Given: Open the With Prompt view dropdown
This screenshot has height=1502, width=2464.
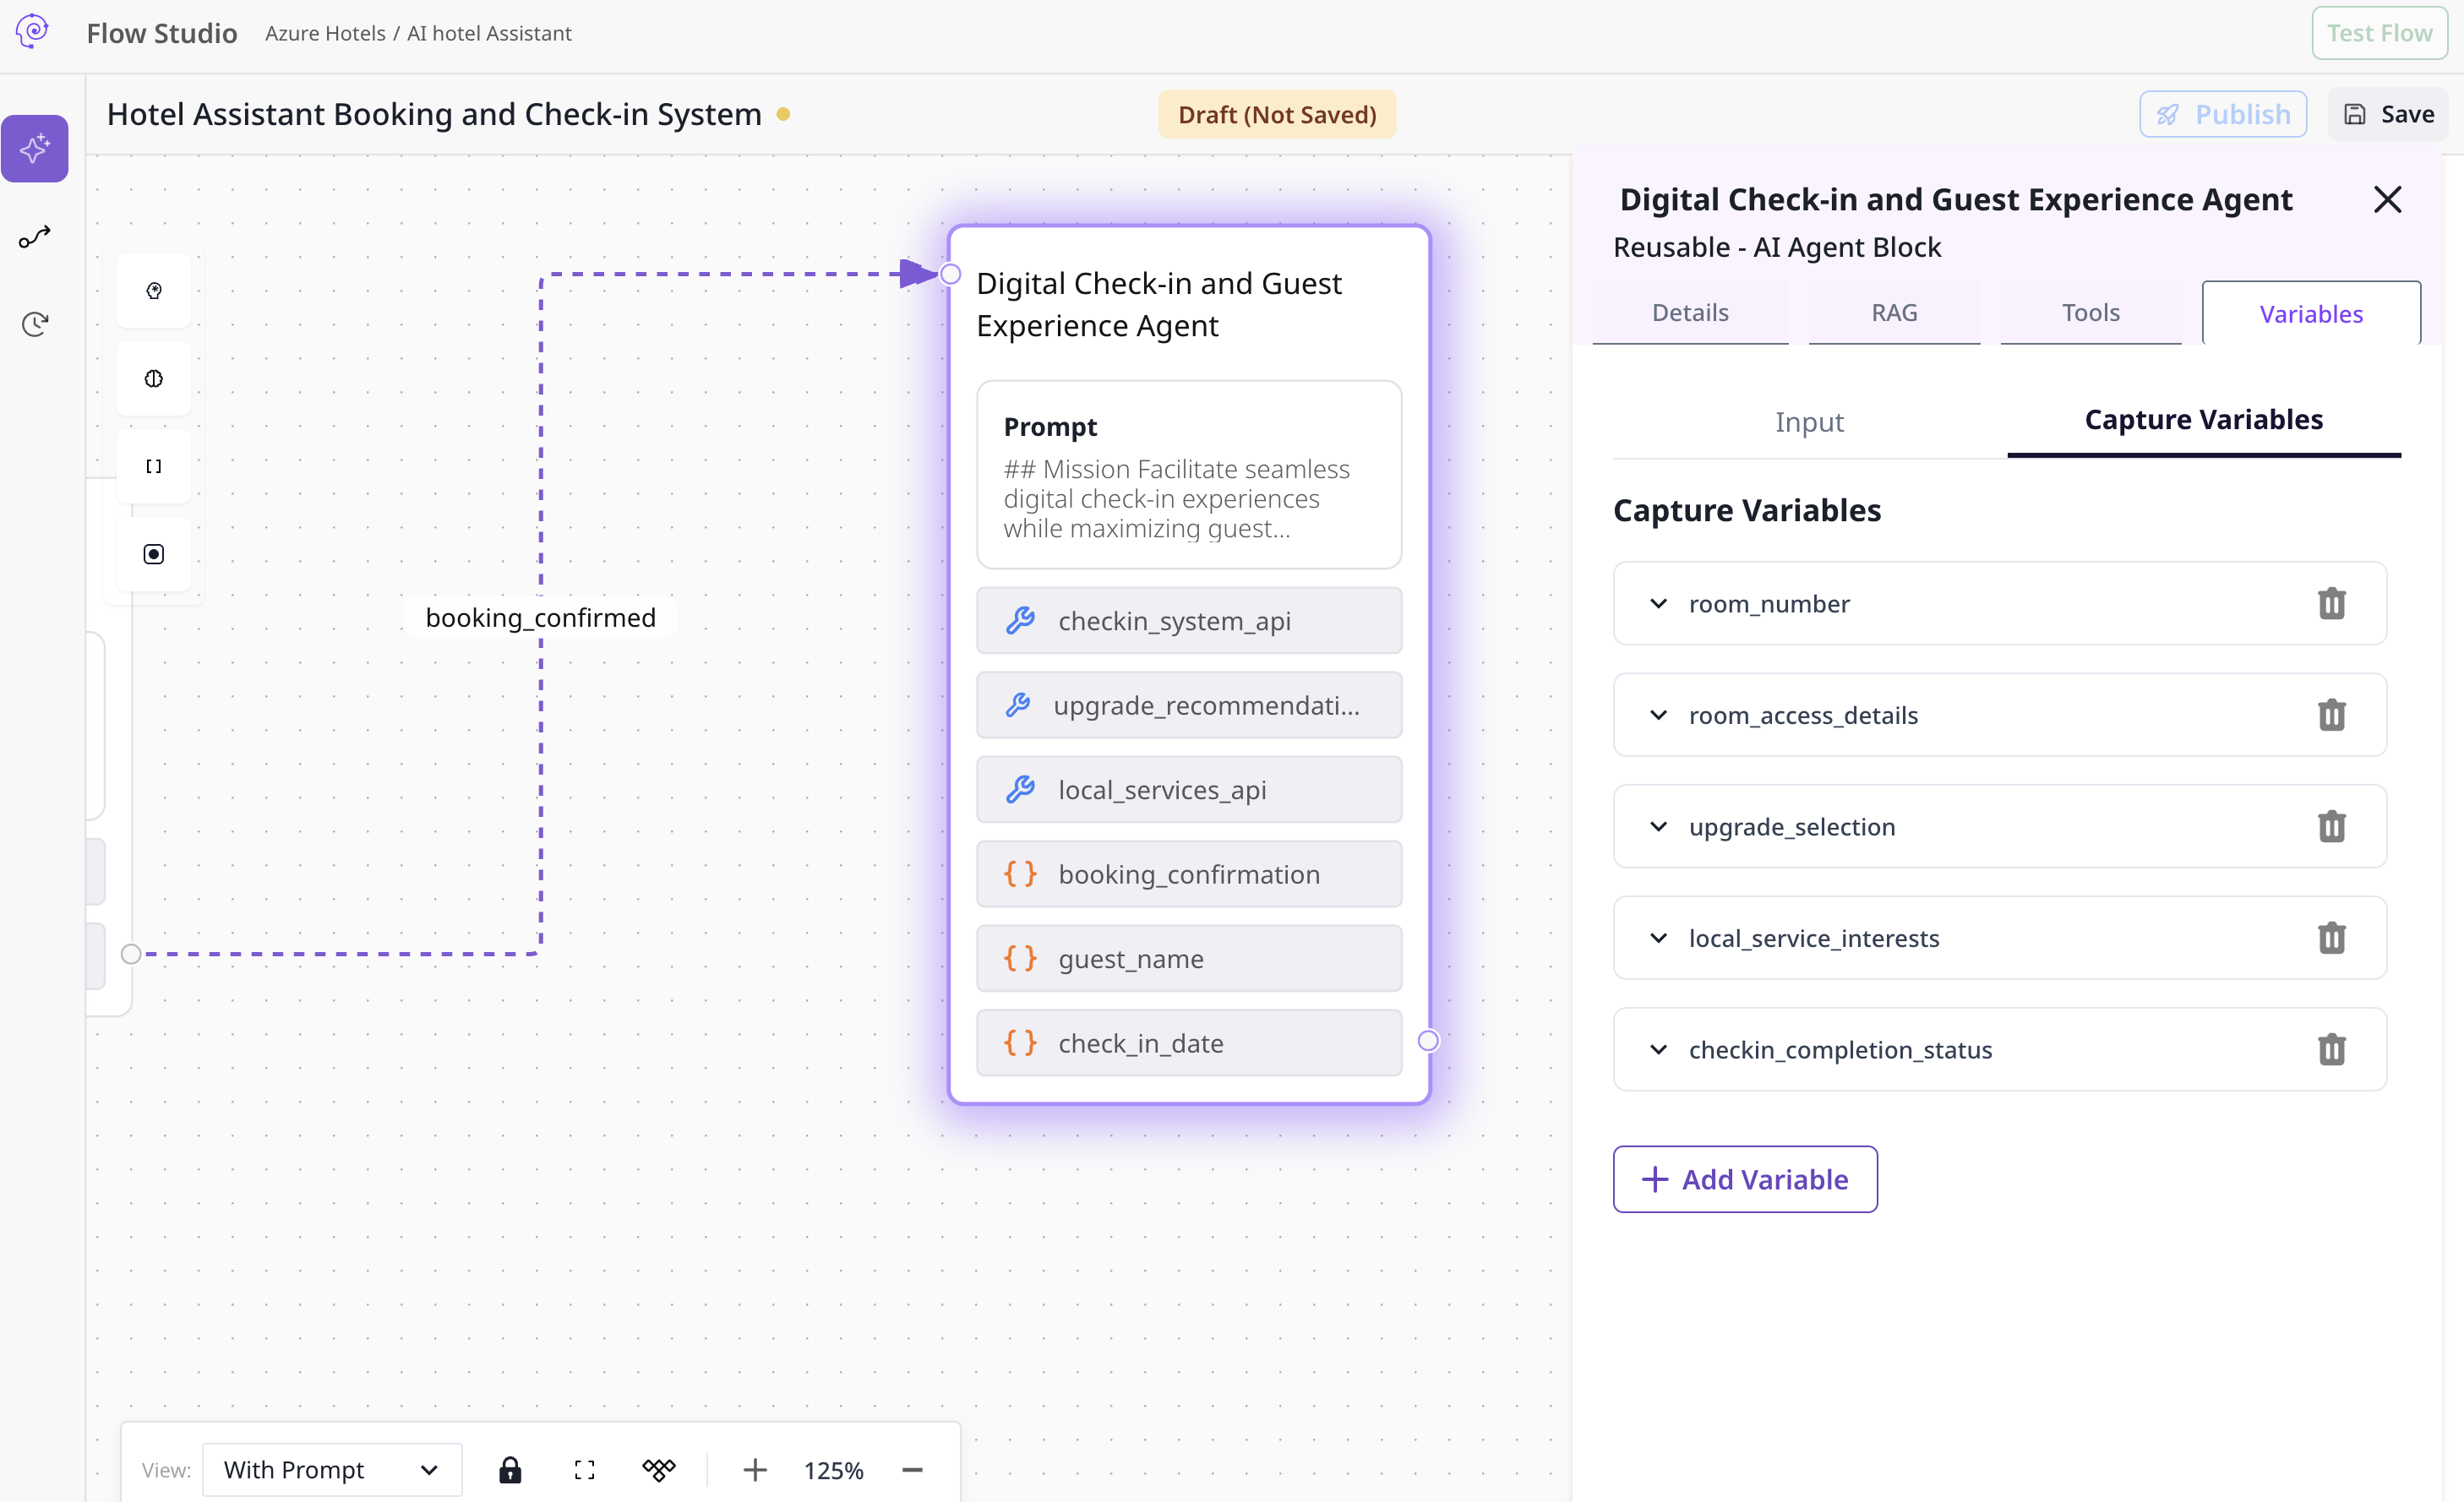Looking at the screenshot, I should point(331,1469).
